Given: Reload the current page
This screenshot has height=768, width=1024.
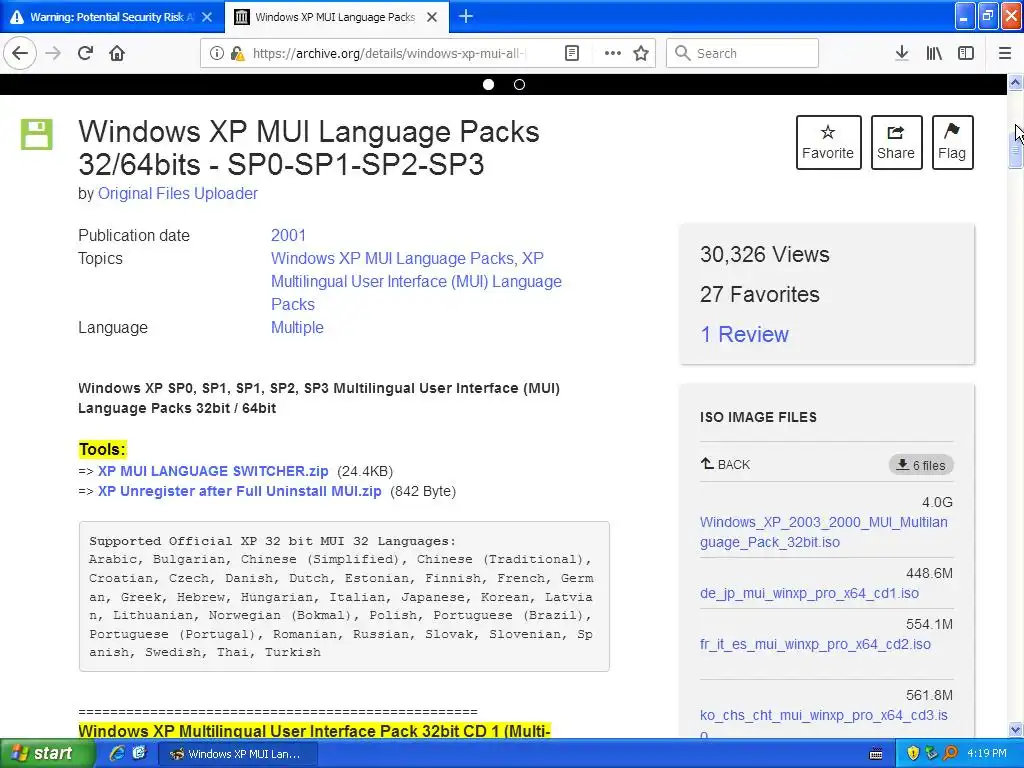Looking at the screenshot, I should (86, 53).
